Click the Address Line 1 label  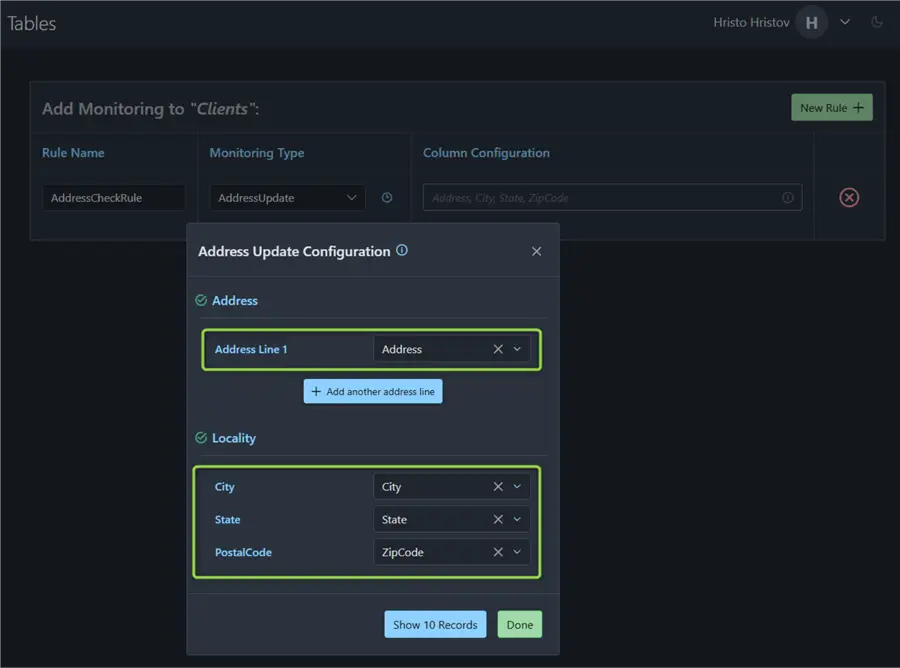coord(251,349)
